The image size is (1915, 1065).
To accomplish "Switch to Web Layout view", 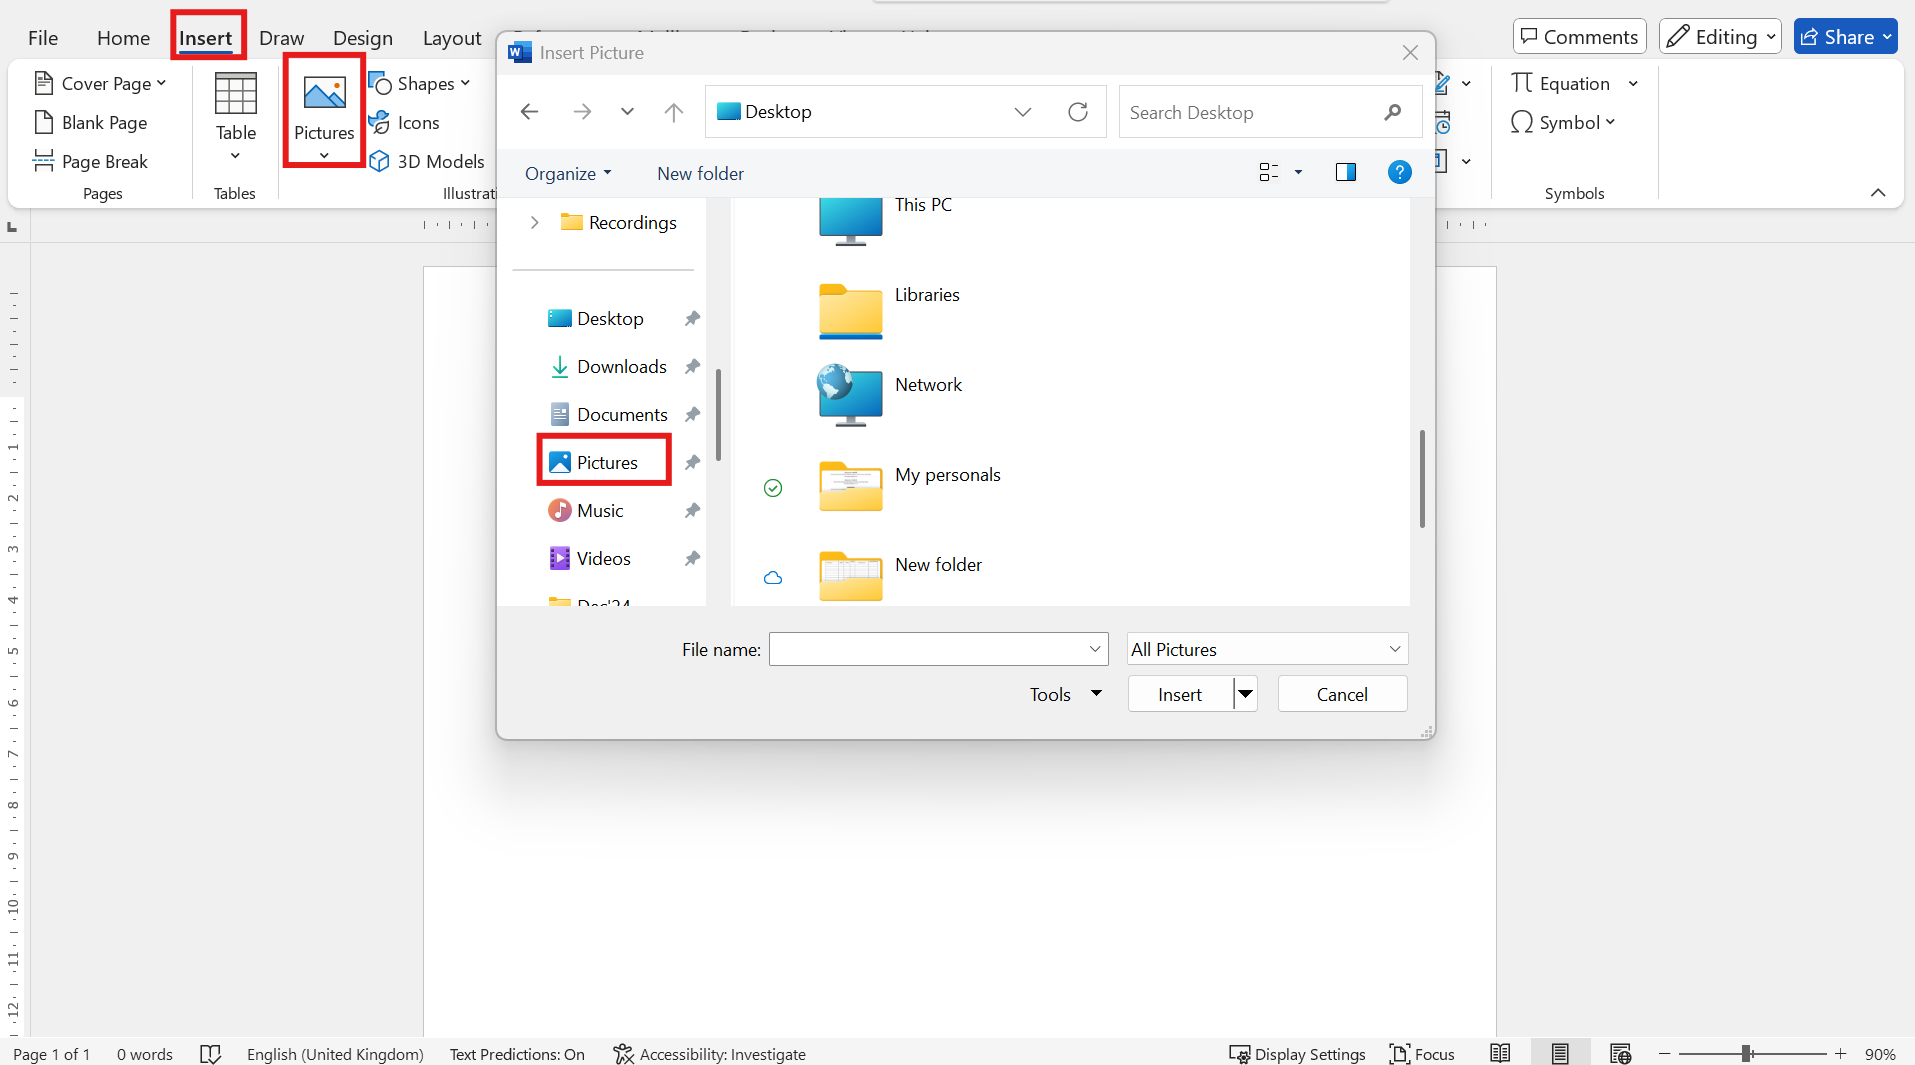I will click(1620, 1054).
